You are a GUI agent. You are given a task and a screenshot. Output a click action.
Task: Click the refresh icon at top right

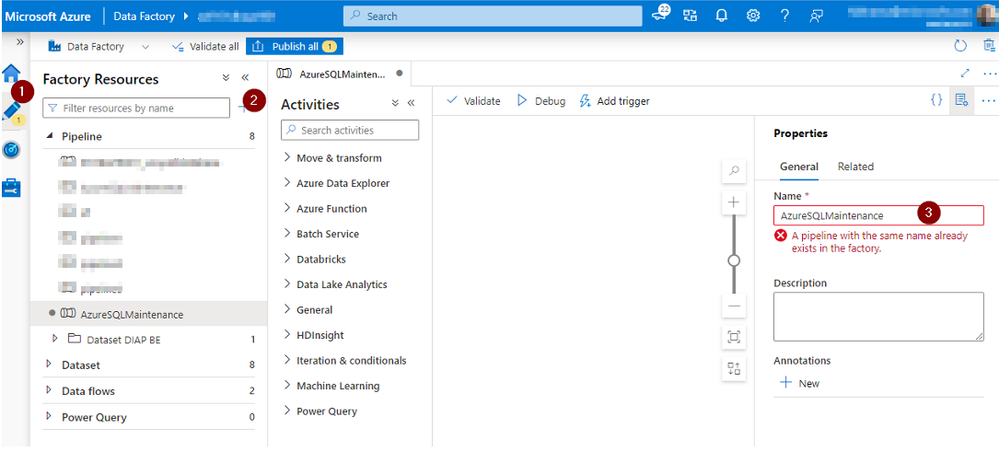coord(960,46)
